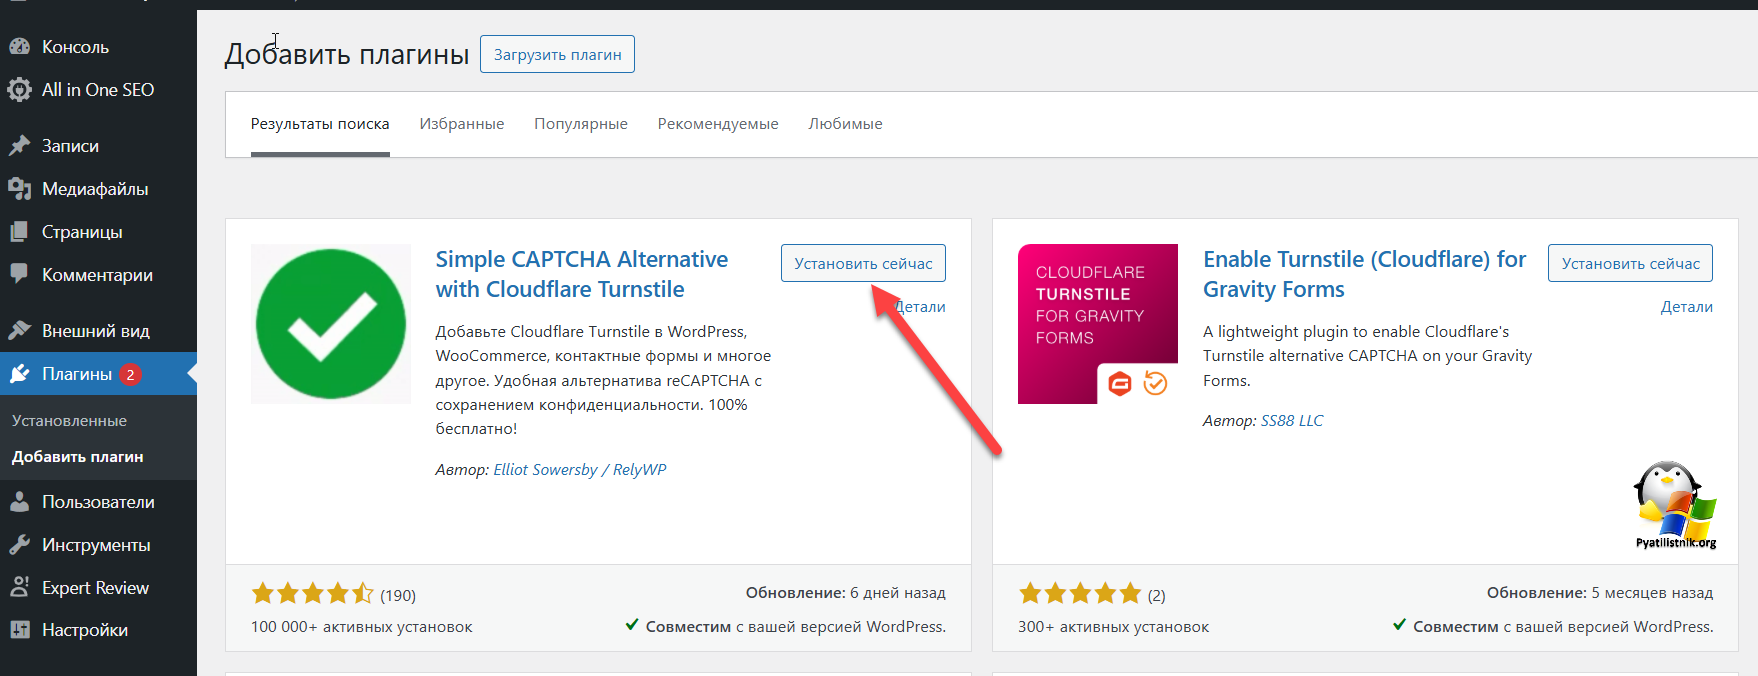Screen dimensions: 1758x676
Task: Open Внешний вид menu item
Action: pyautogui.click(x=98, y=331)
